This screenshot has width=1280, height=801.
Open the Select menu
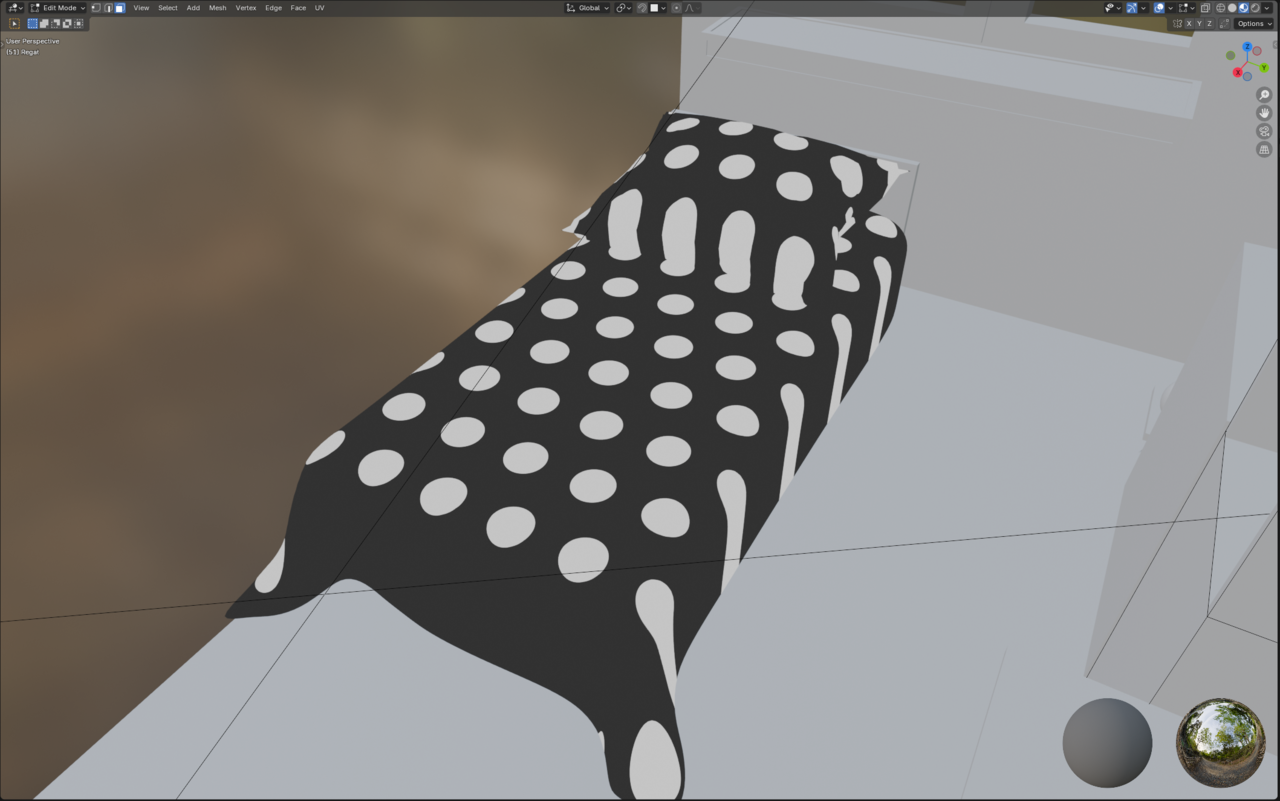pyautogui.click(x=168, y=8)
